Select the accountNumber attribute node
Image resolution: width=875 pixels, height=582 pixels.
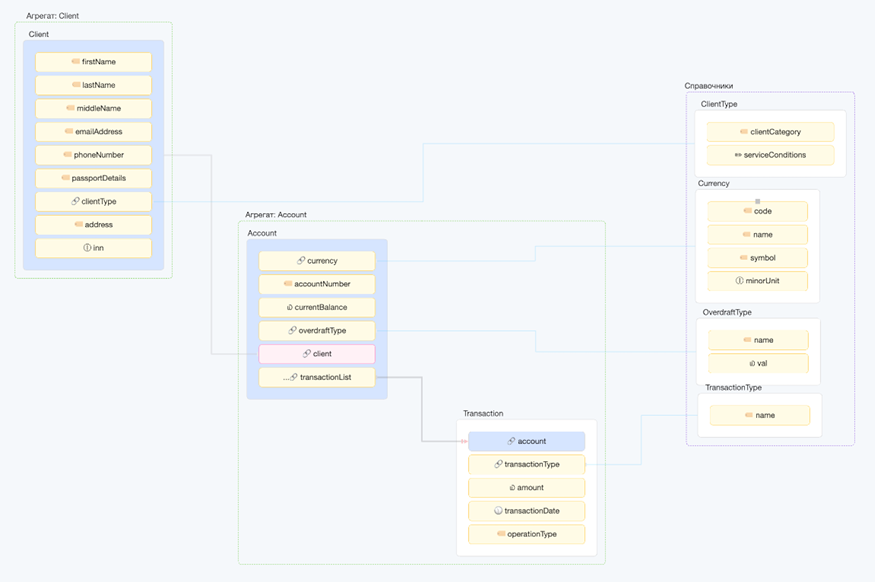pyautogui.click(x=316, y=284)
